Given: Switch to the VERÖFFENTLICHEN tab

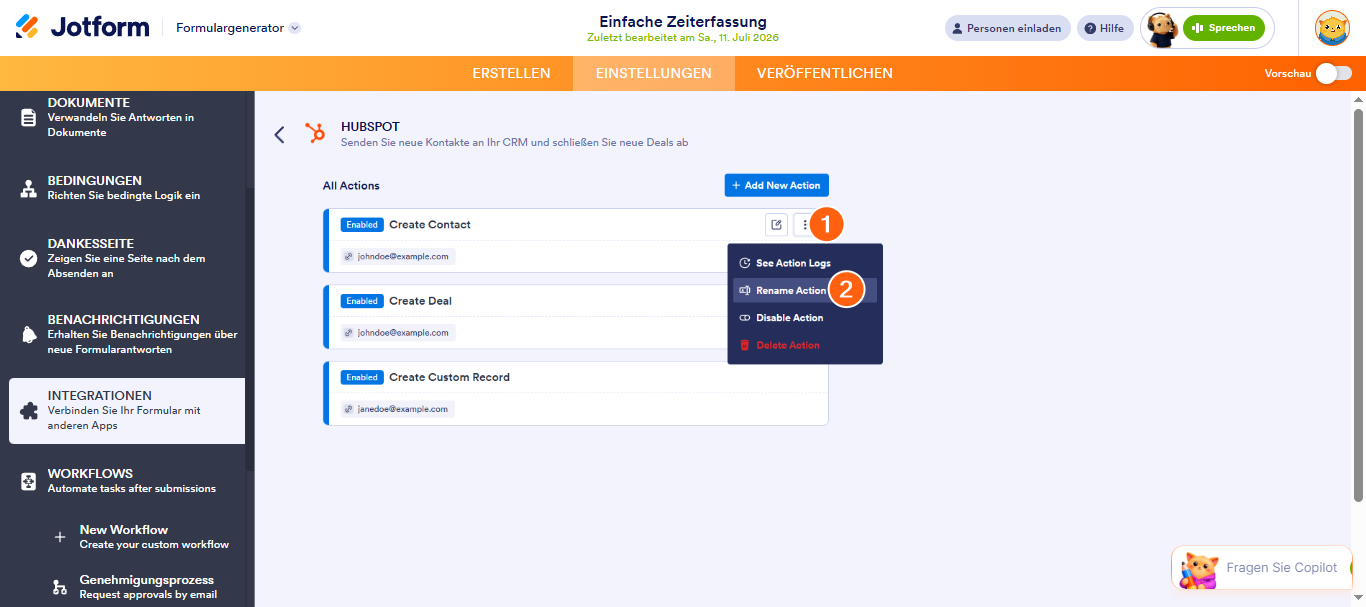Looking at the screenshot, I should [825, 73].
